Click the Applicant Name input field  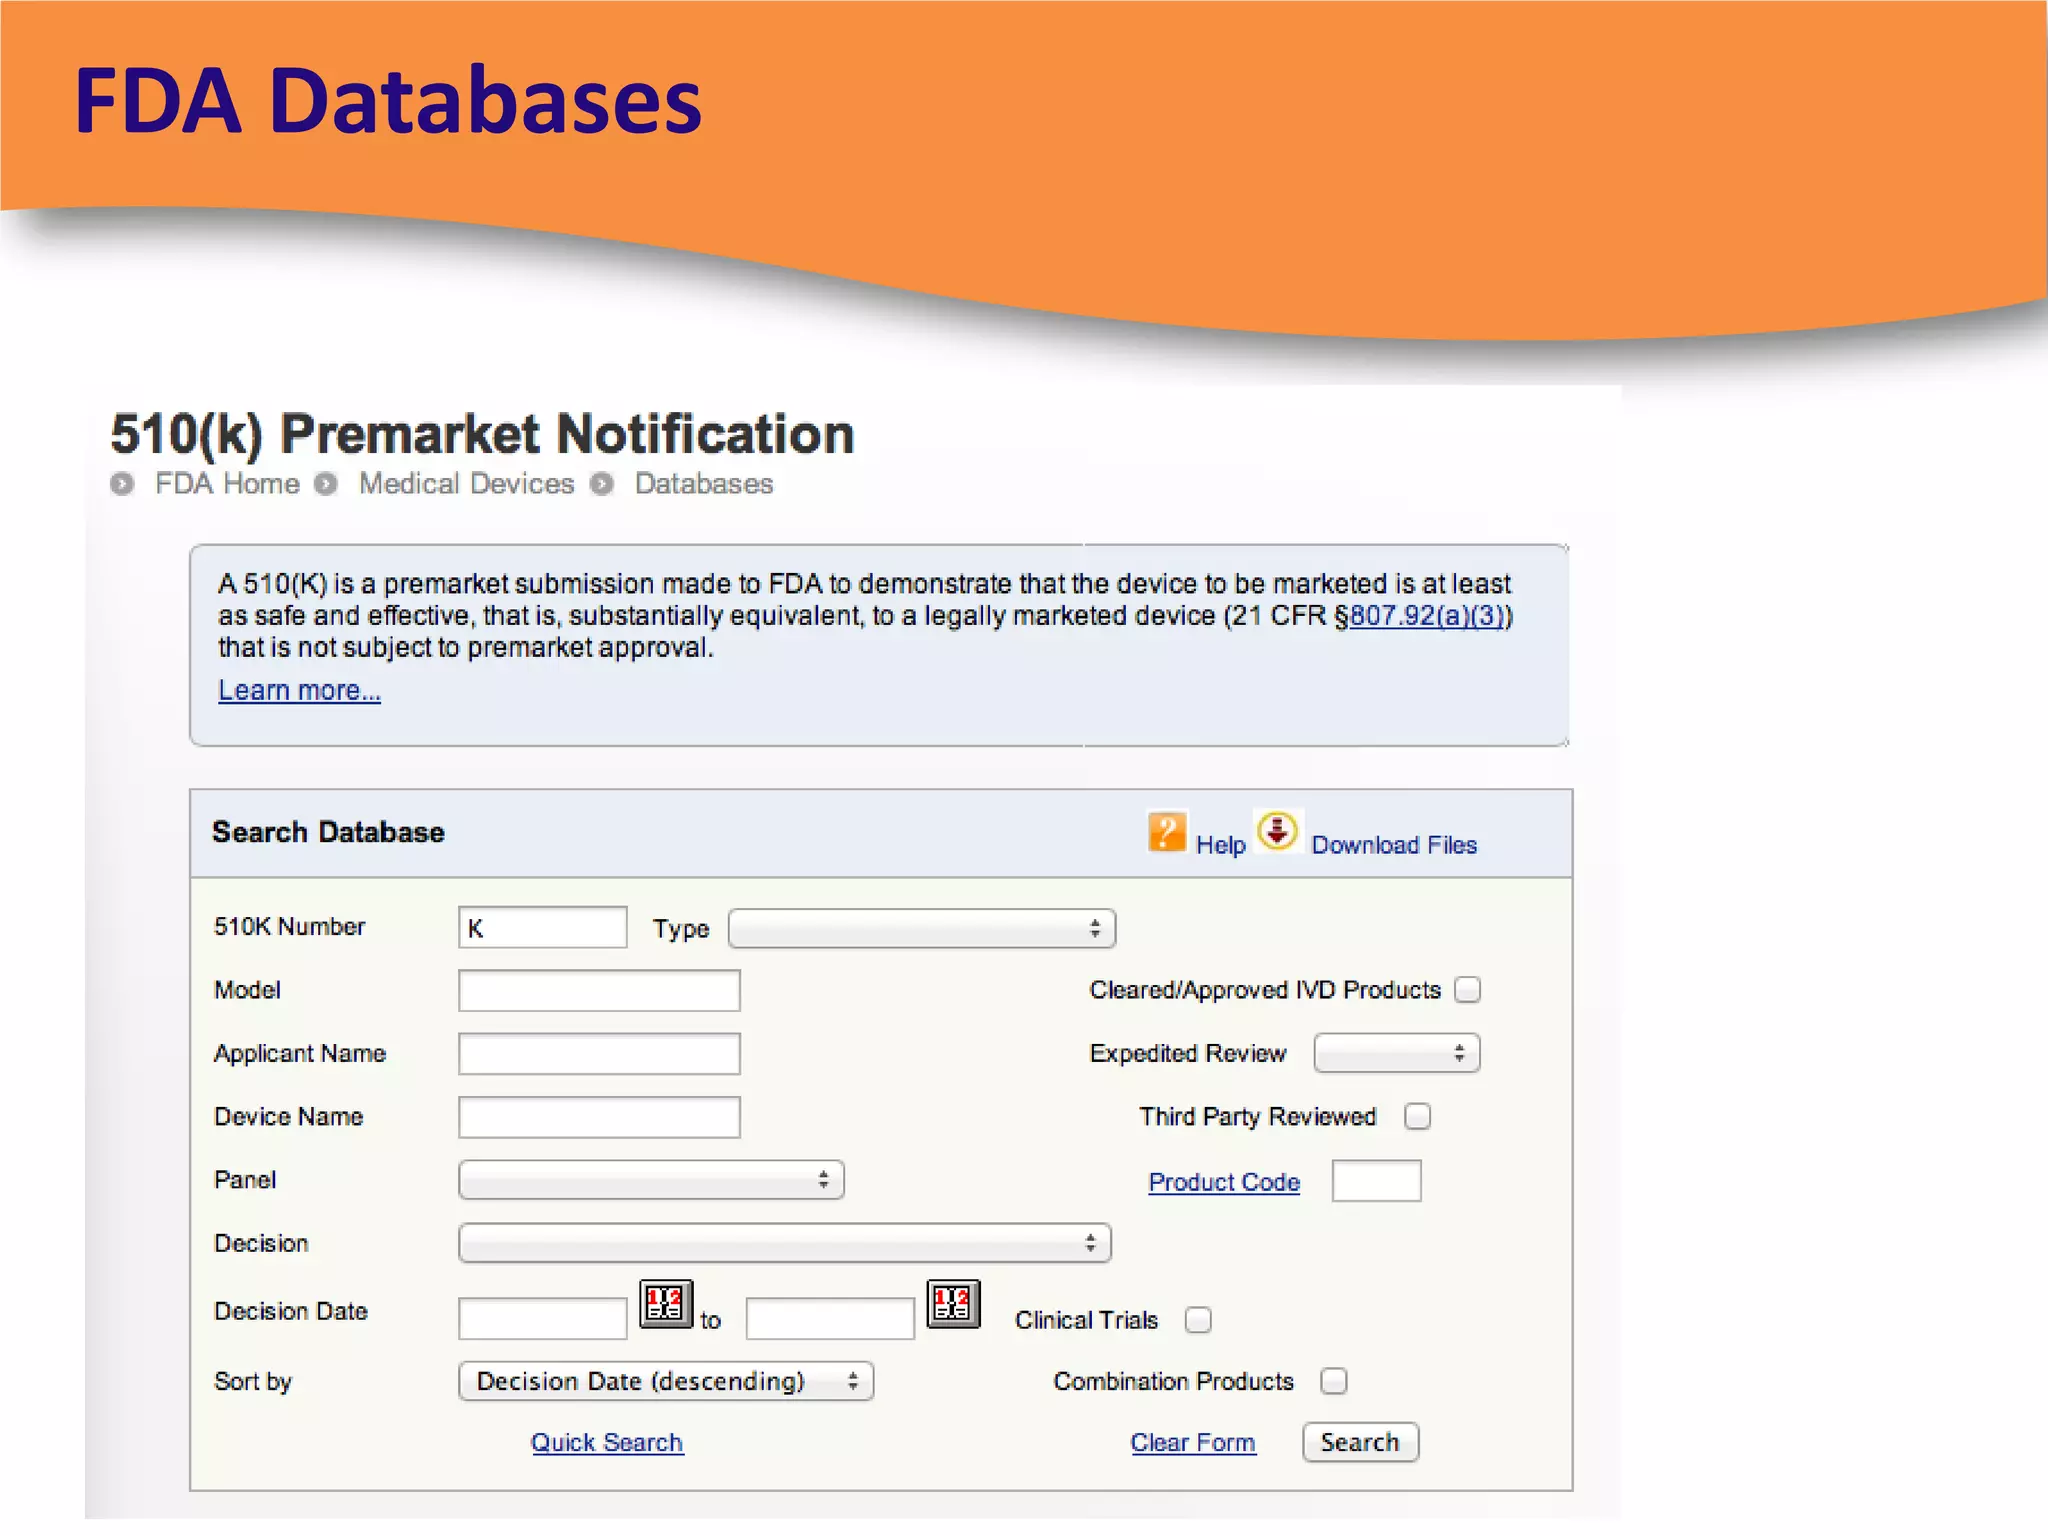(599, 1054)
